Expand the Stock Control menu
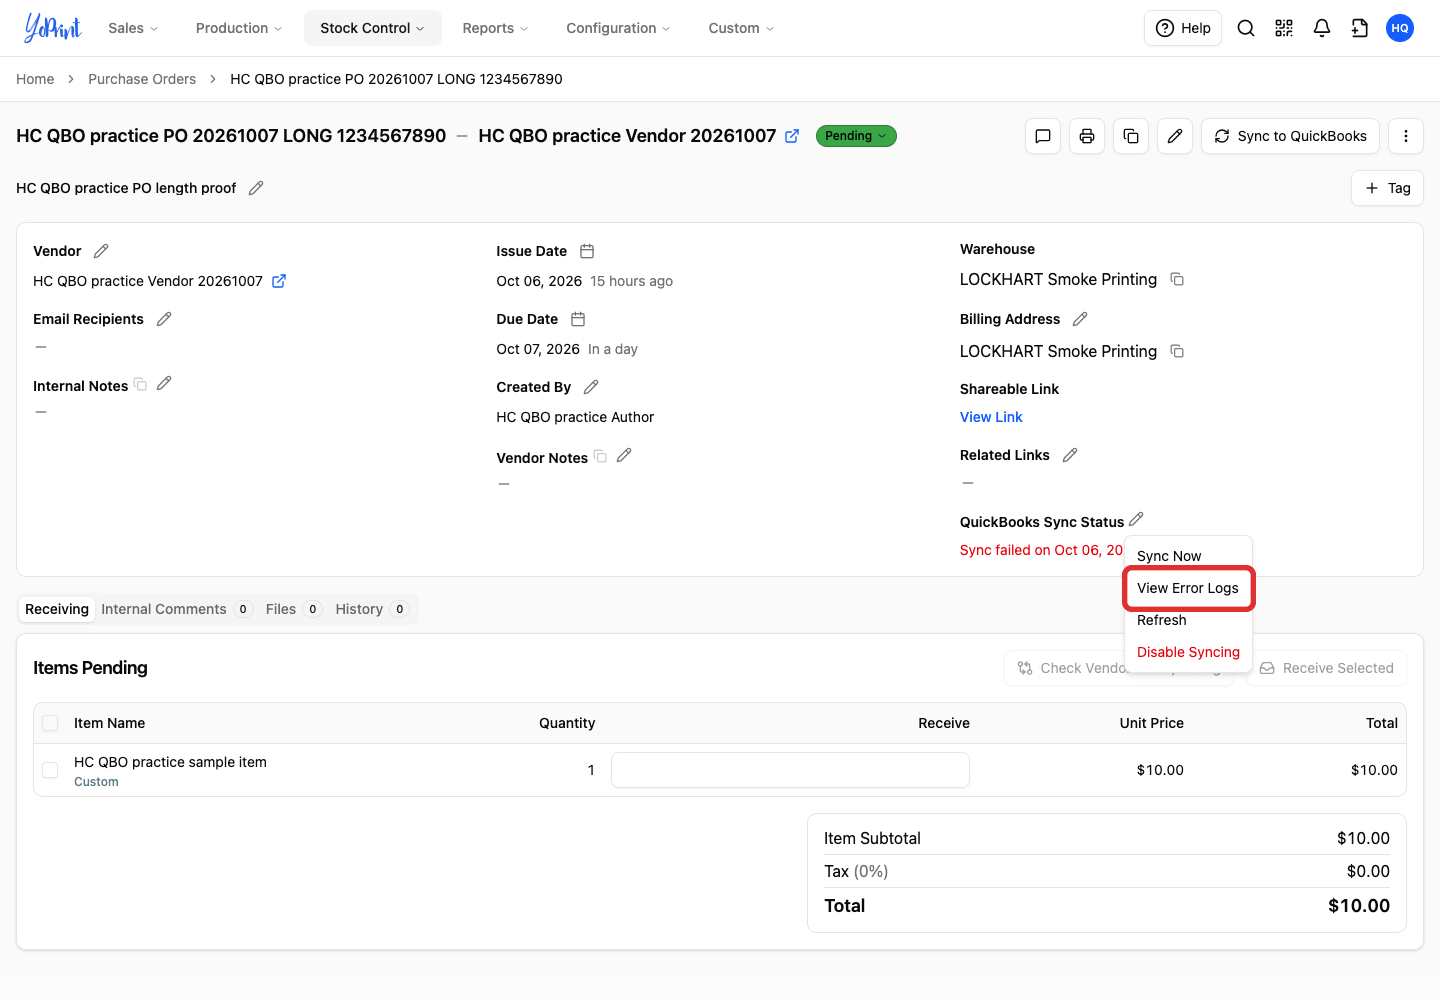Screen dimensions: 1440x1000 pos(373,28)
